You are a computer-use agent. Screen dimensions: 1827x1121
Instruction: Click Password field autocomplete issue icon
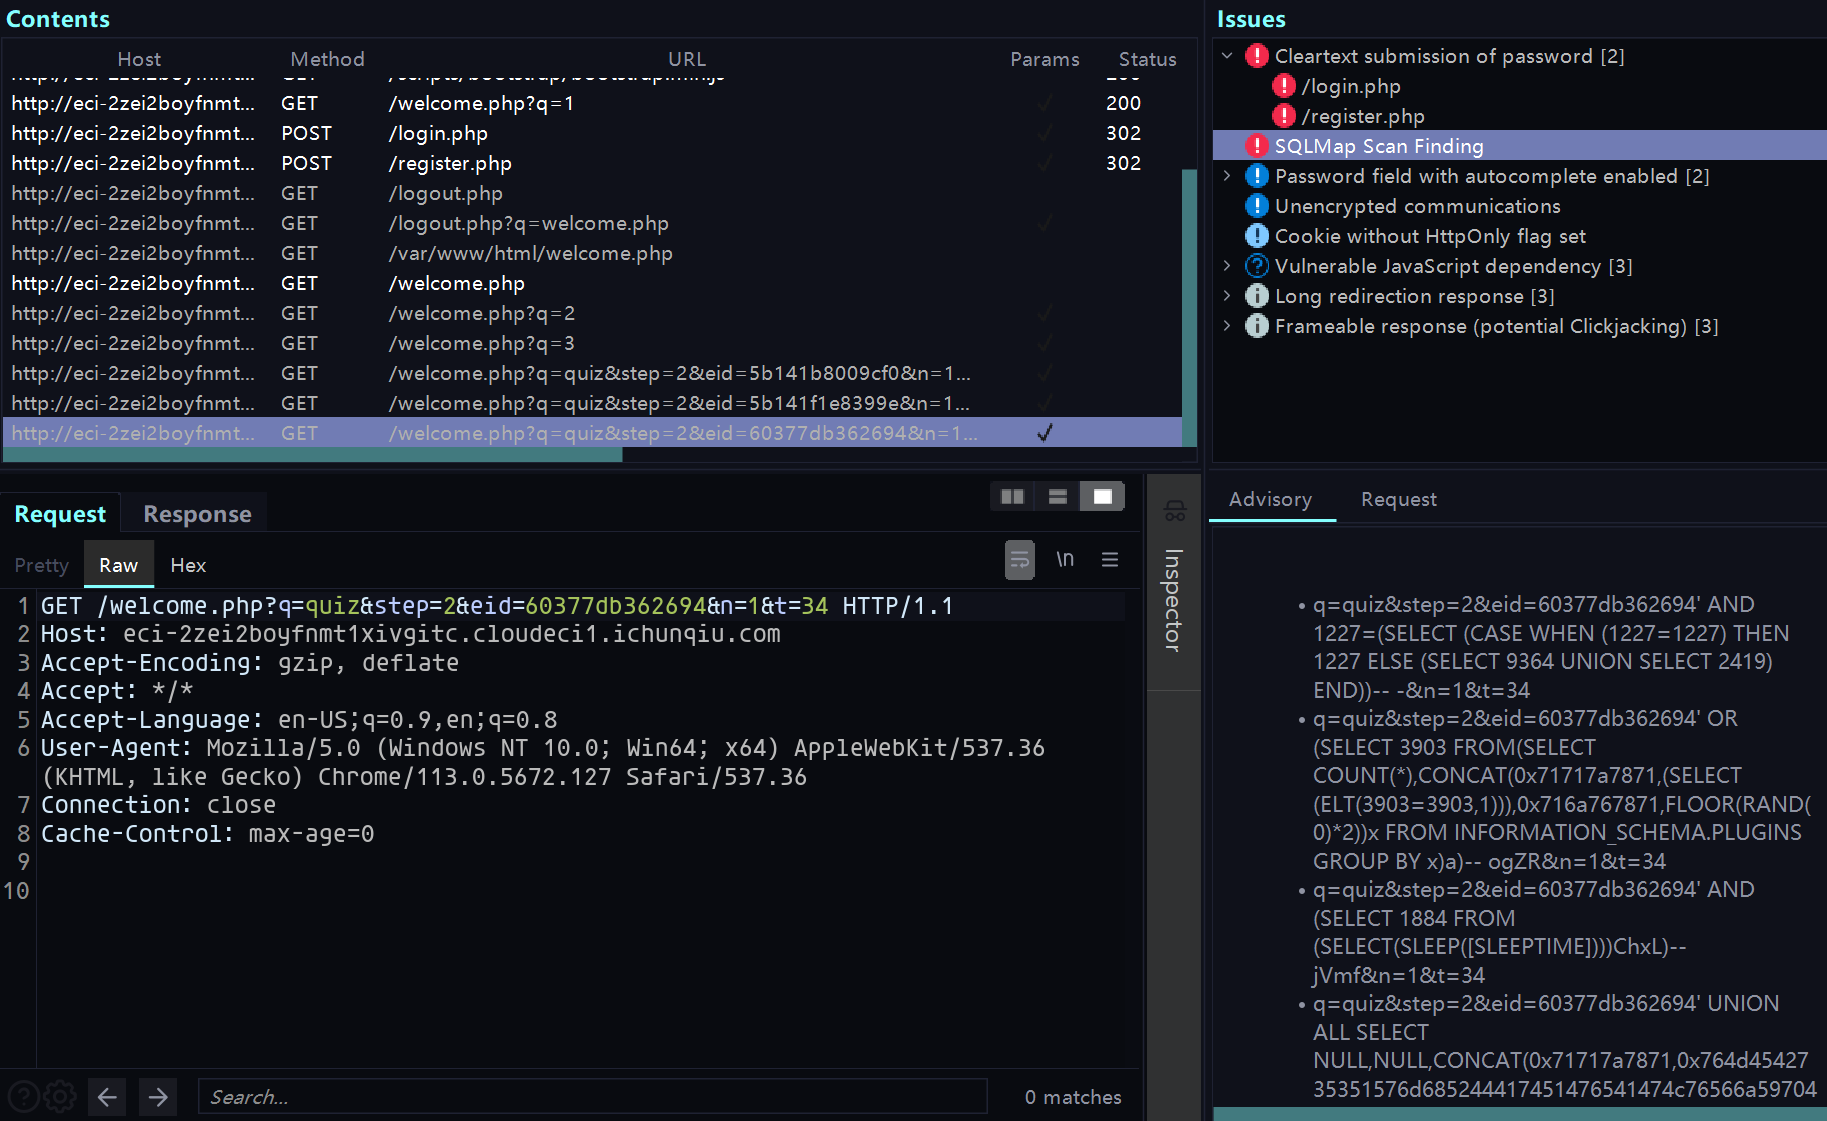(1257, 176)
